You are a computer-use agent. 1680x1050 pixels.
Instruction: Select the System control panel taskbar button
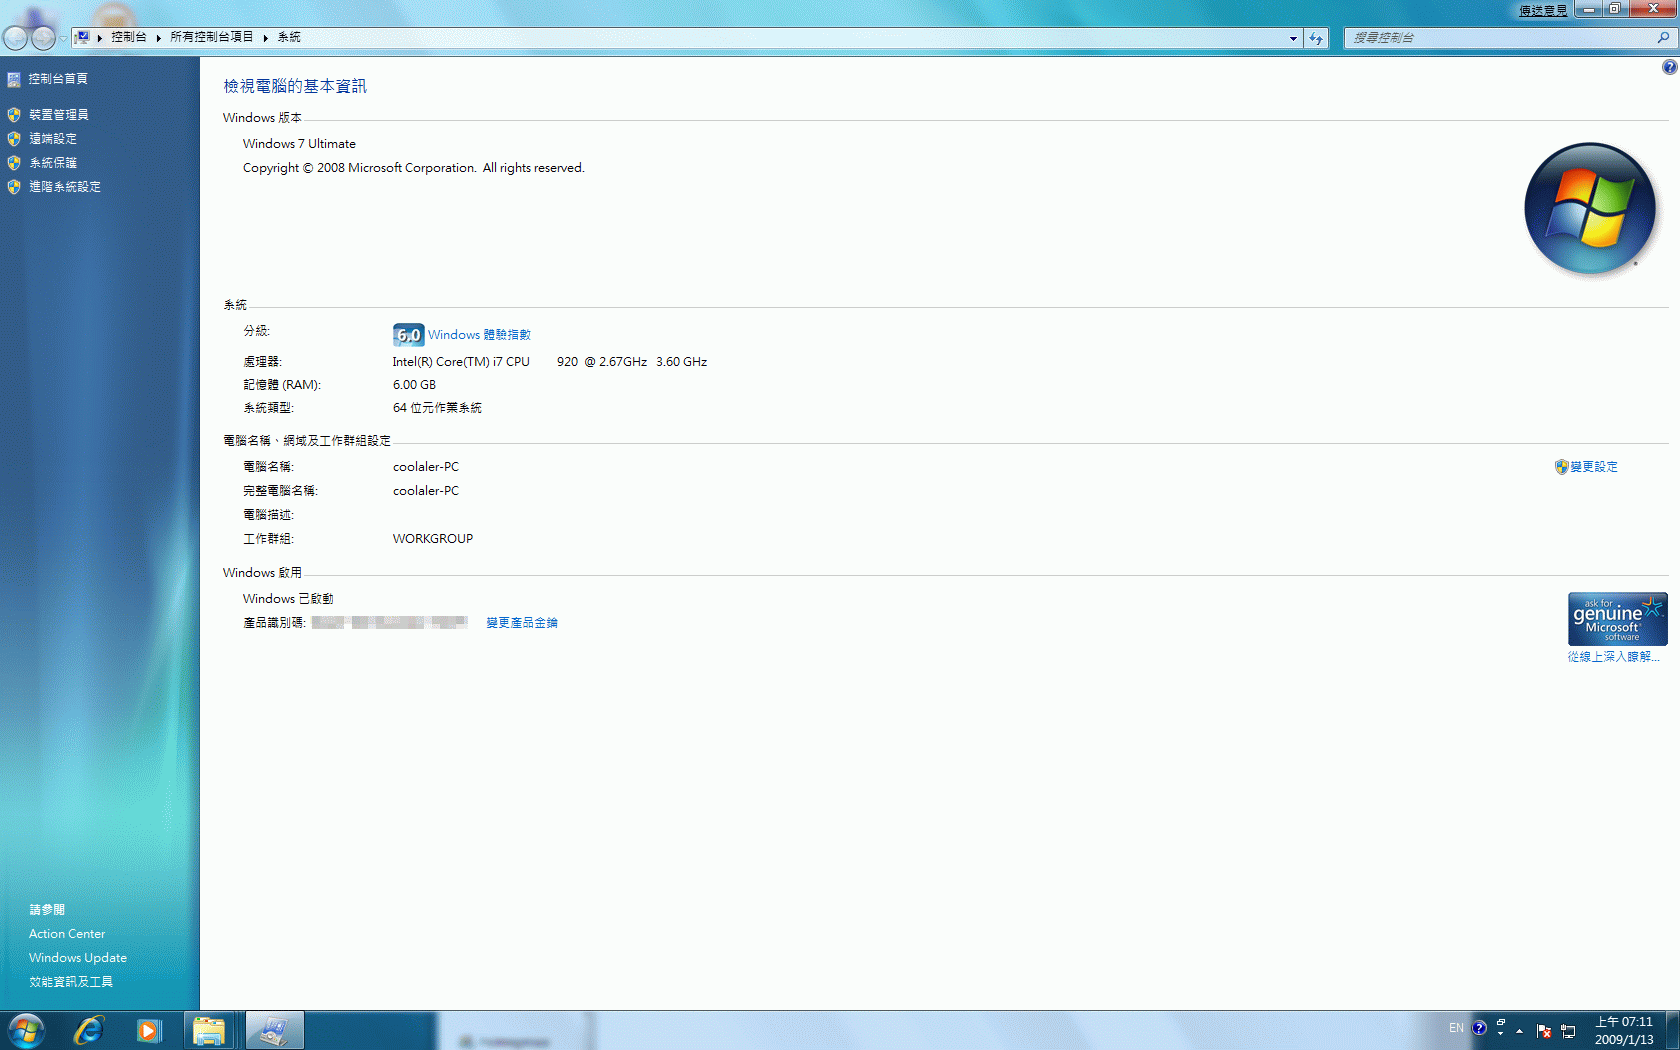click(x=273, y=1030)
